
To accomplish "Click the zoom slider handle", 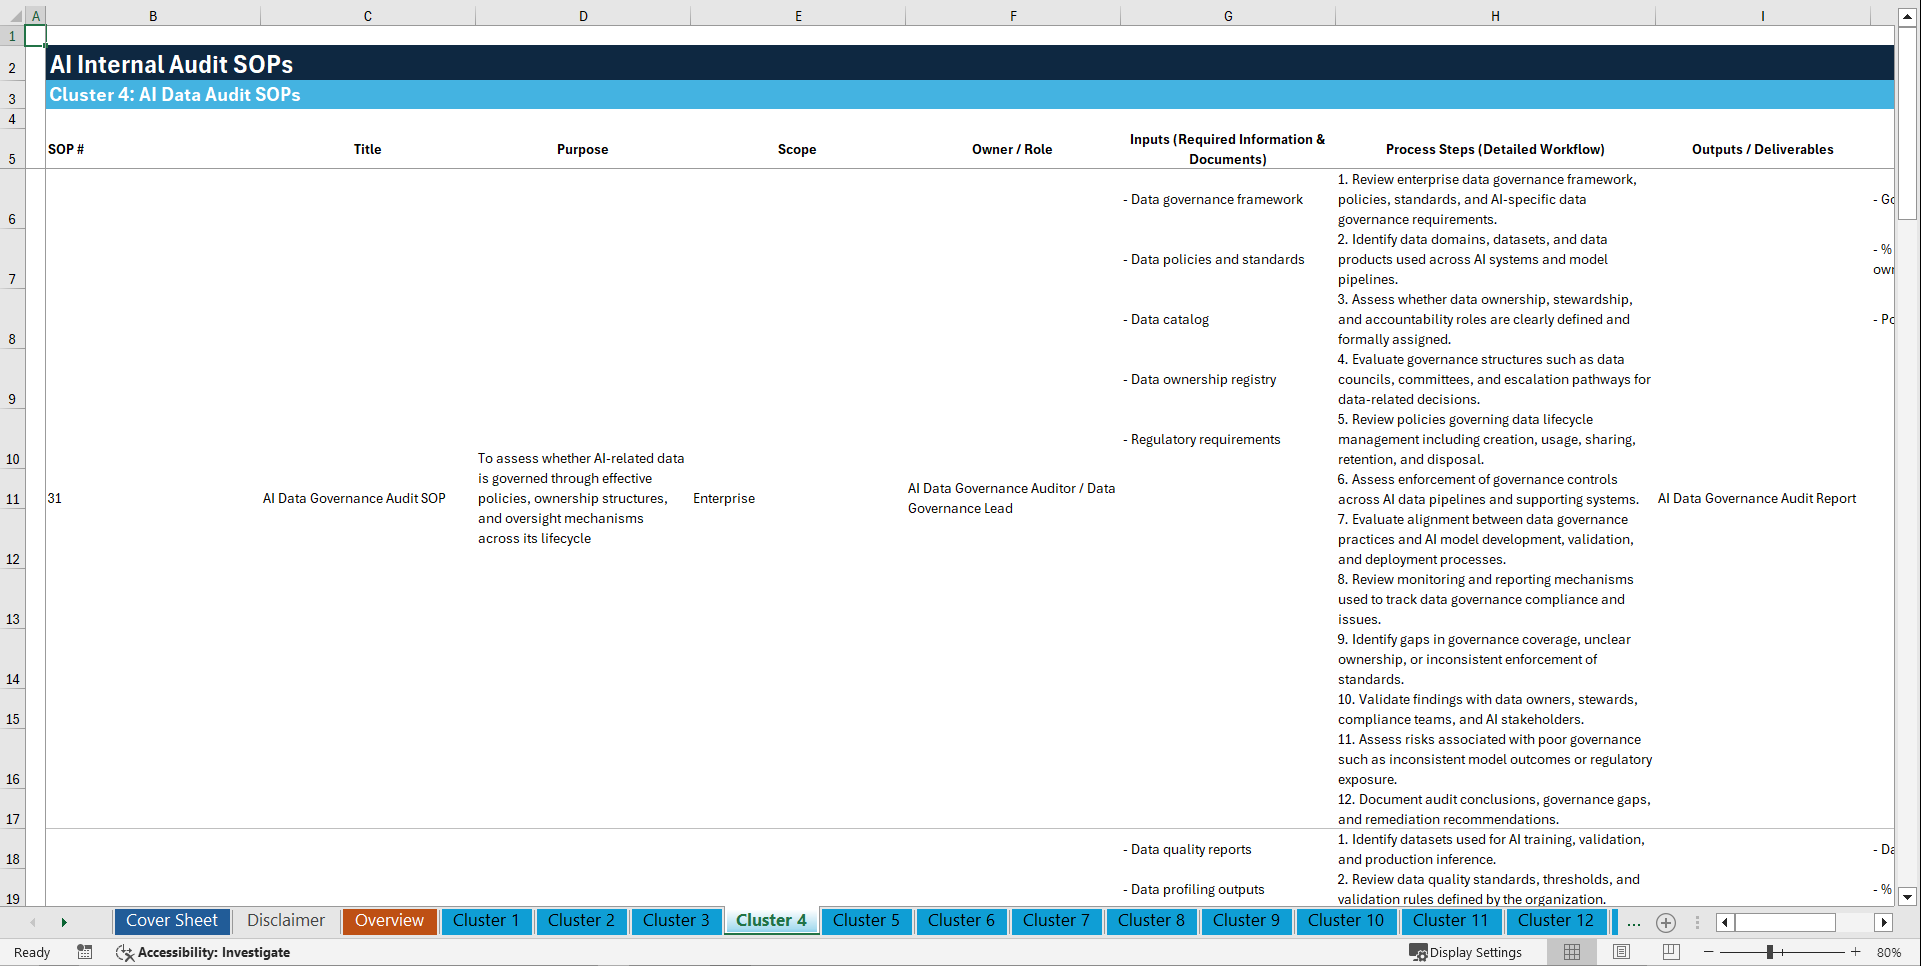I will tap(1769, 952).
